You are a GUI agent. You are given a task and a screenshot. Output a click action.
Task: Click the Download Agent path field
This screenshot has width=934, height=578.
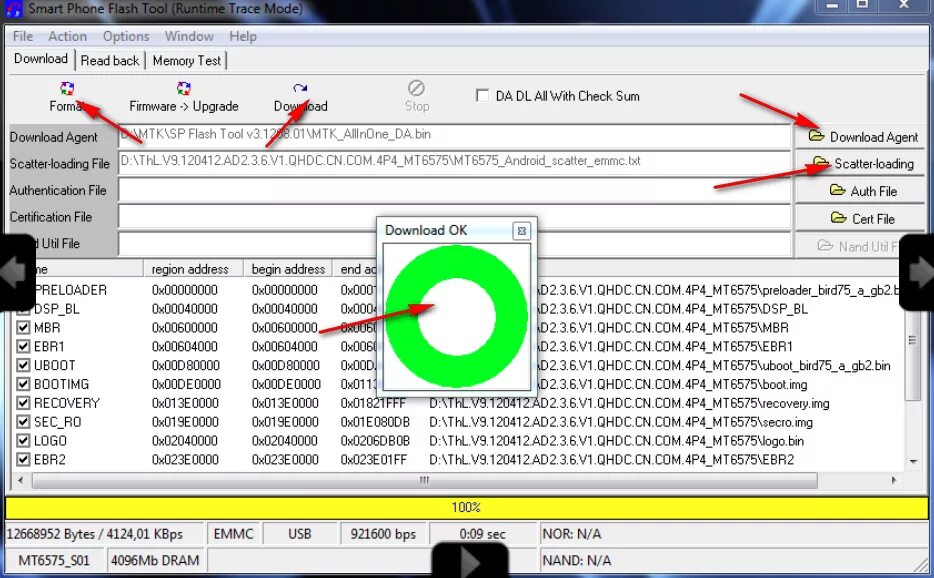click(454, 136)
